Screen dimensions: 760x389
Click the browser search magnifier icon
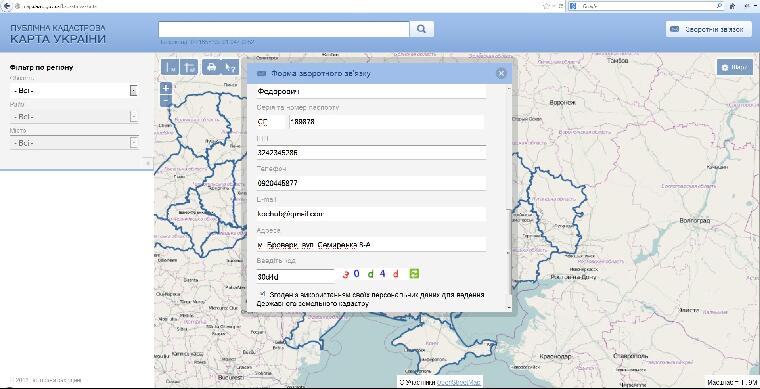click(x=719, y=6)
